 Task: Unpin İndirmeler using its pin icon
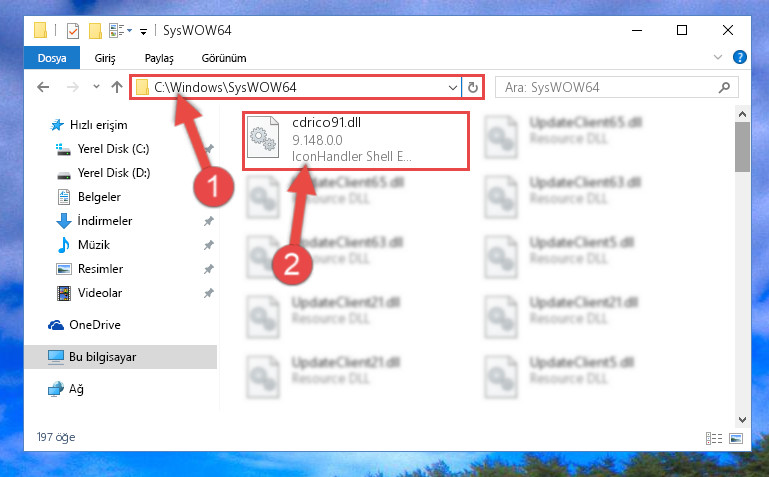209,221
